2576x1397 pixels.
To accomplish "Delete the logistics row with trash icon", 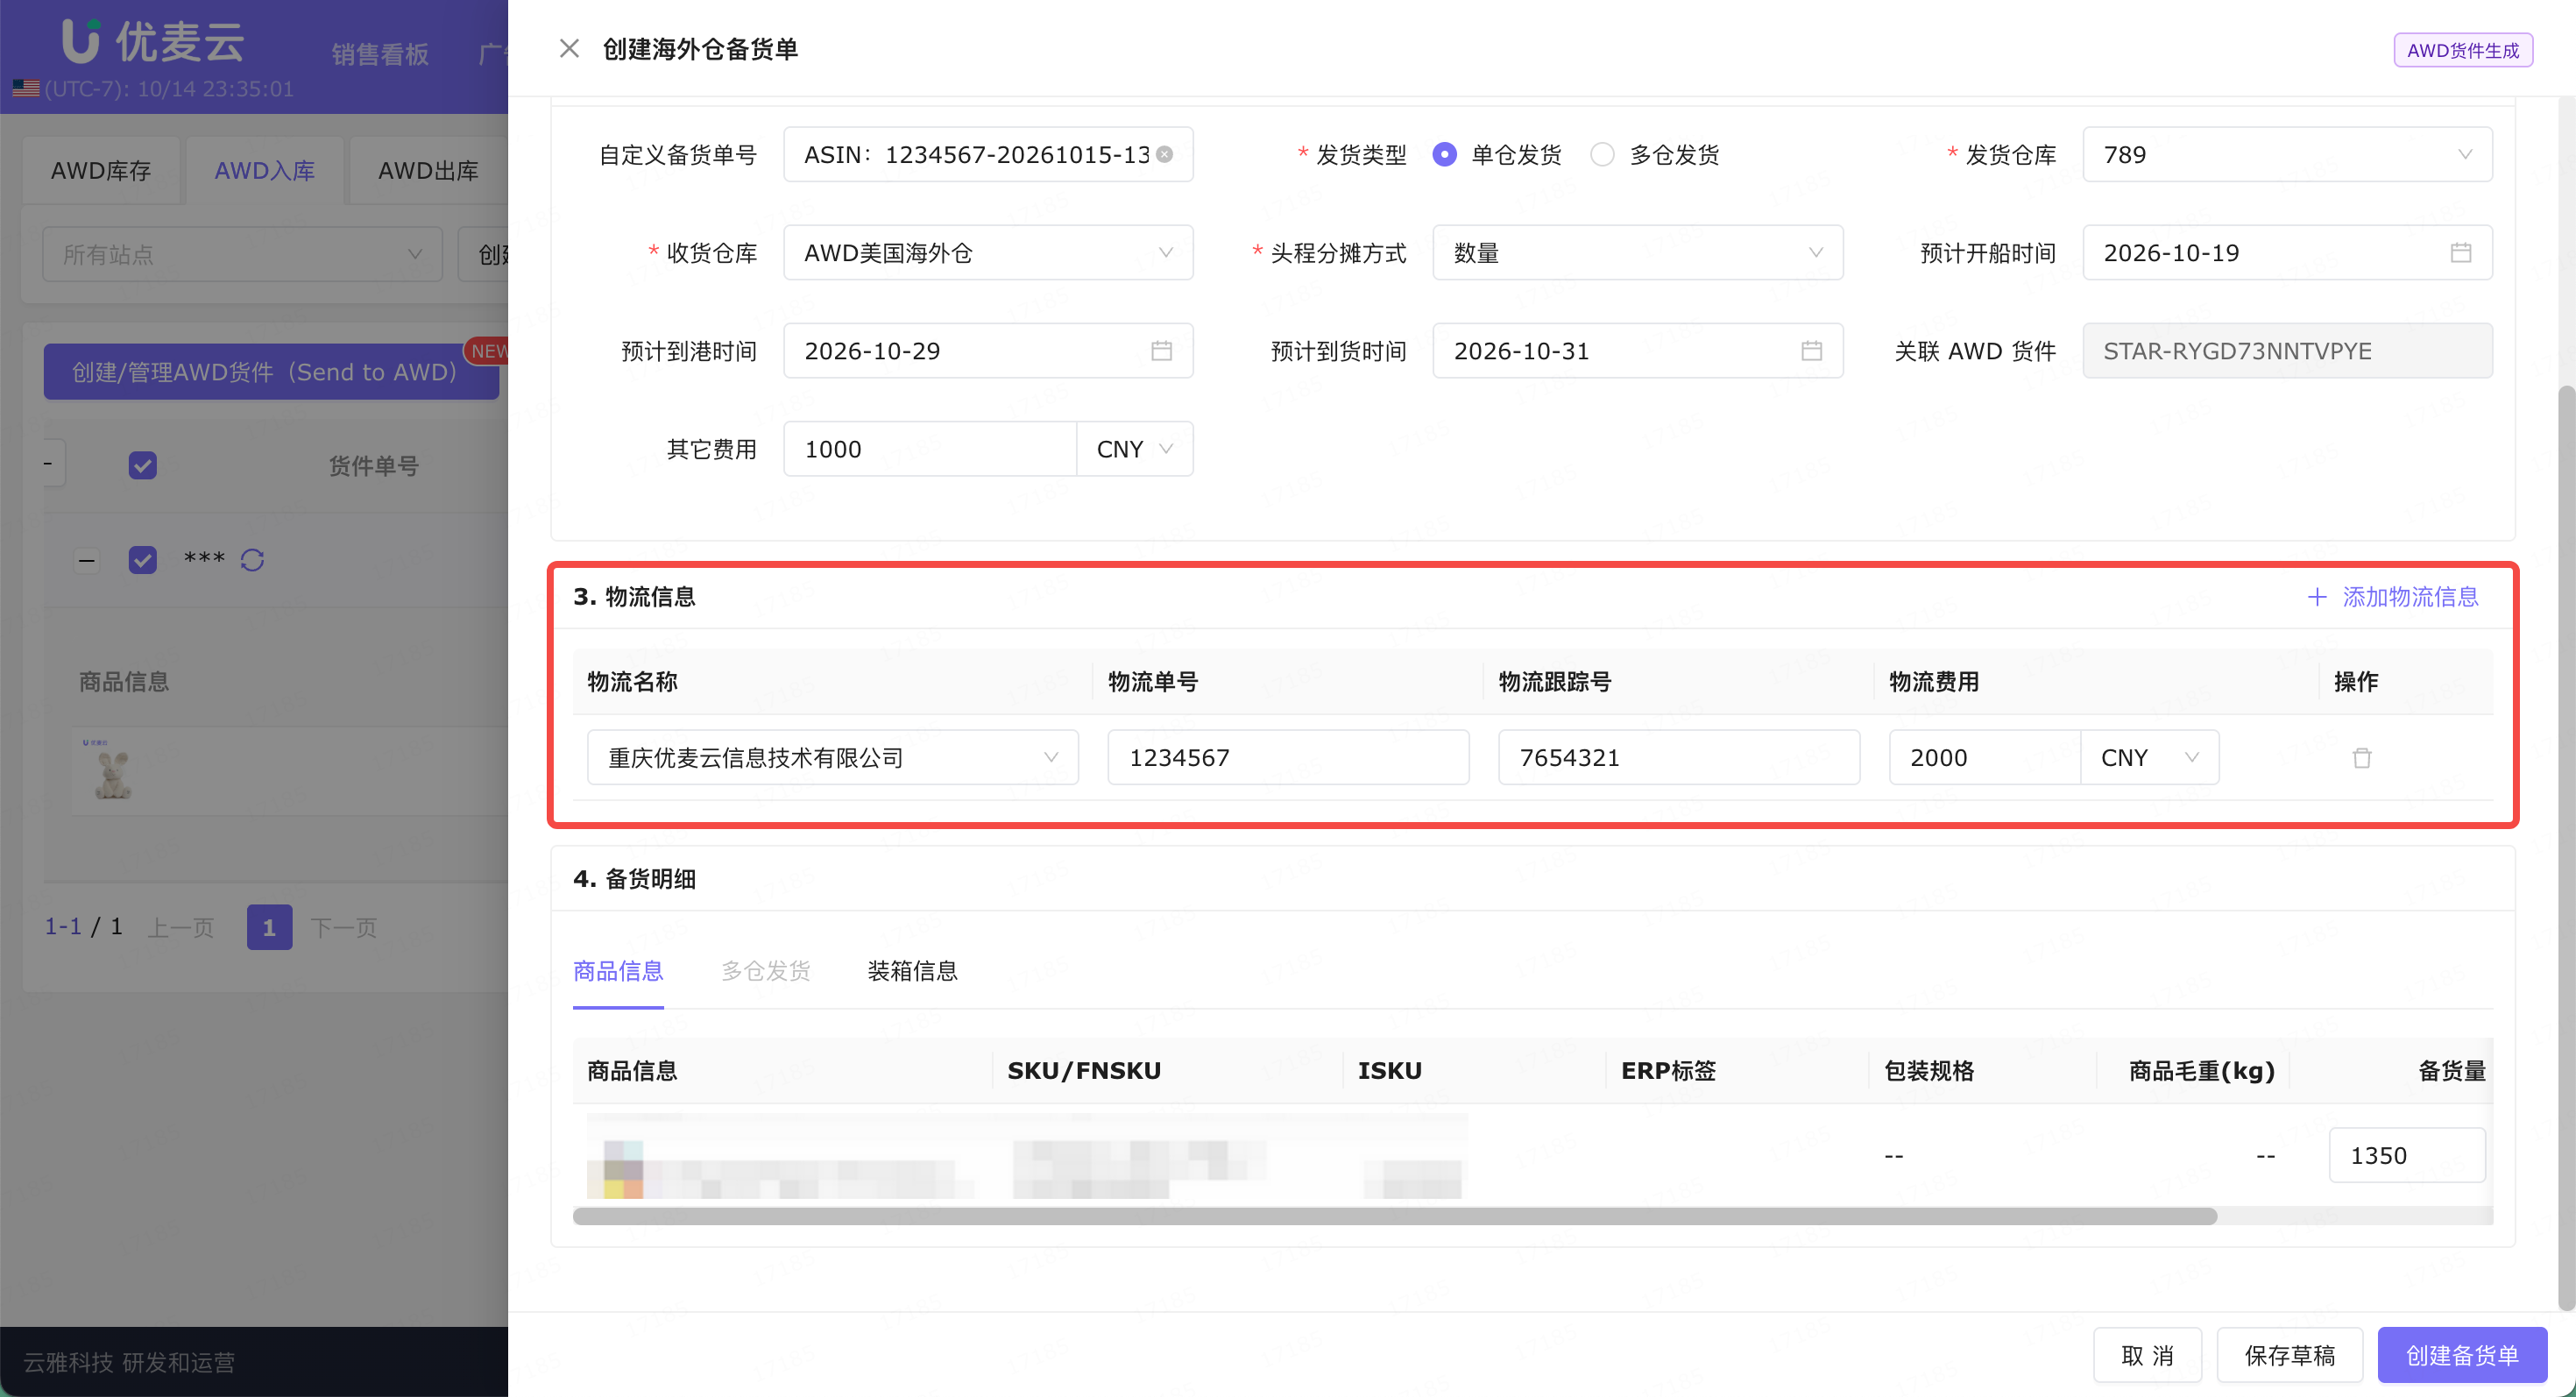I will 2362,757.
